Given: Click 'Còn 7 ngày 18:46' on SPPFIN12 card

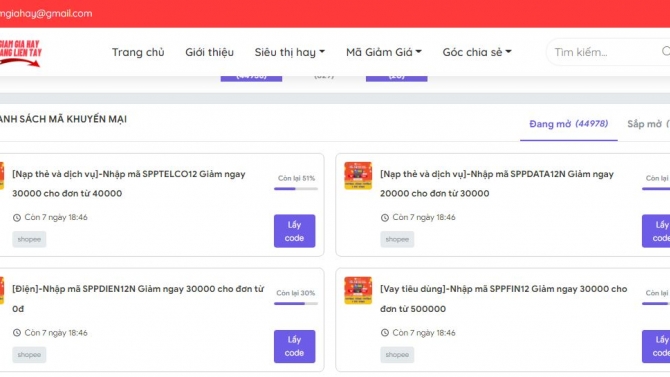Looking at the screenshot, I should [424, 333].
